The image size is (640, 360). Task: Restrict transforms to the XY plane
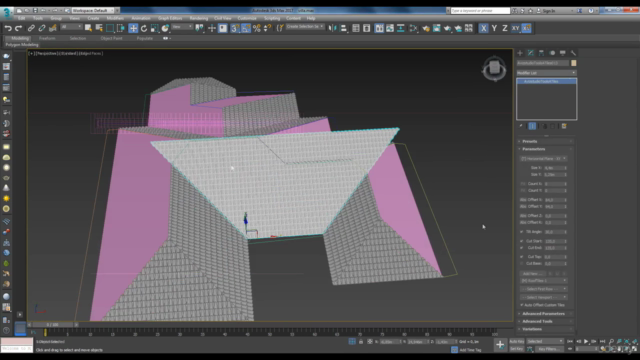coord(516,28)
